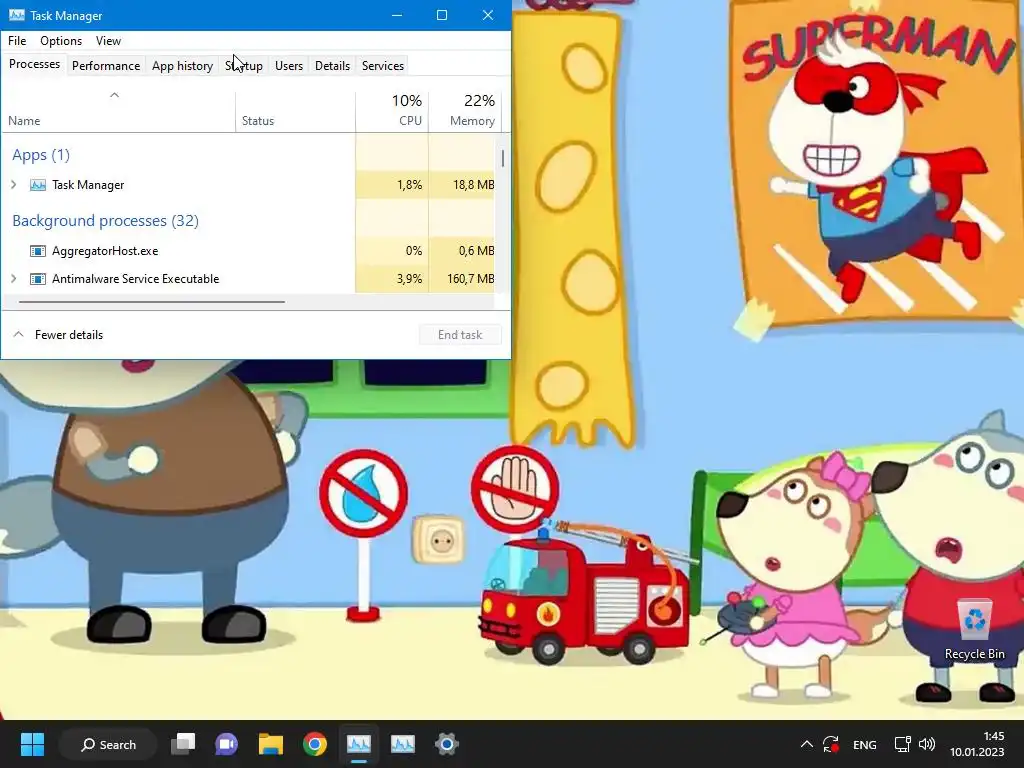Switch to the Details tab

(332, 65)
